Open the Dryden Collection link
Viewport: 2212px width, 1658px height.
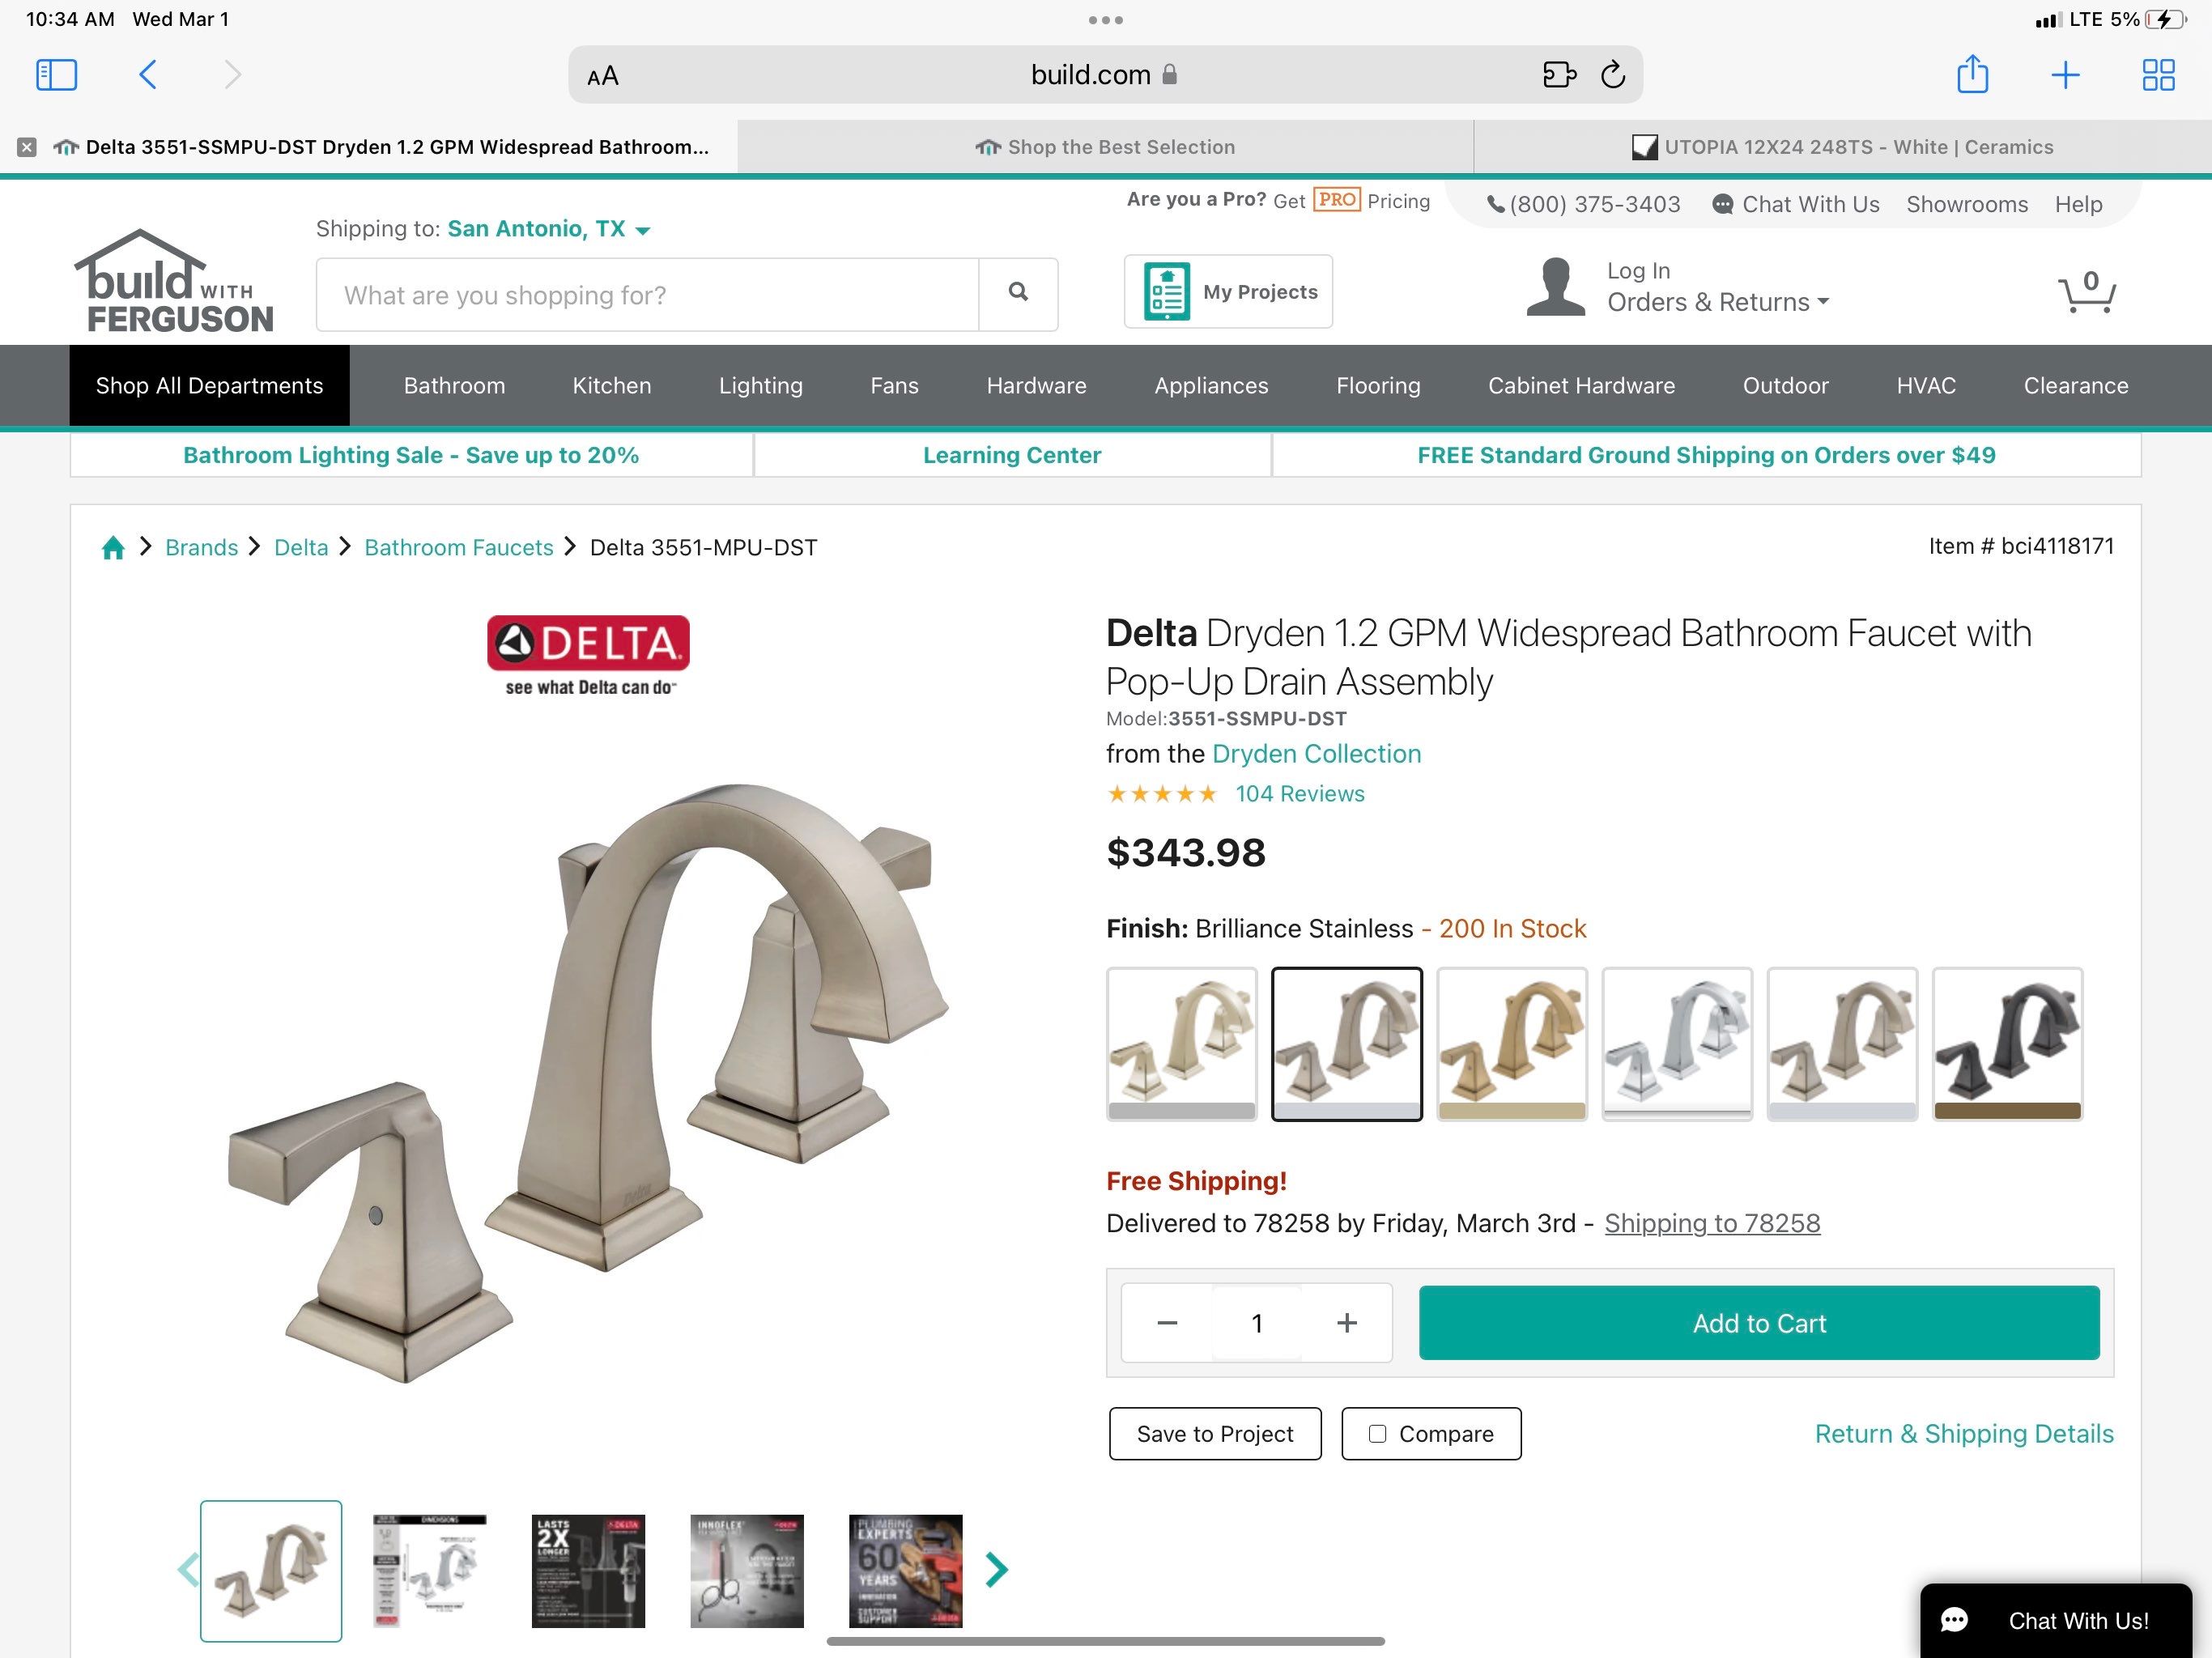(1315, 754)
